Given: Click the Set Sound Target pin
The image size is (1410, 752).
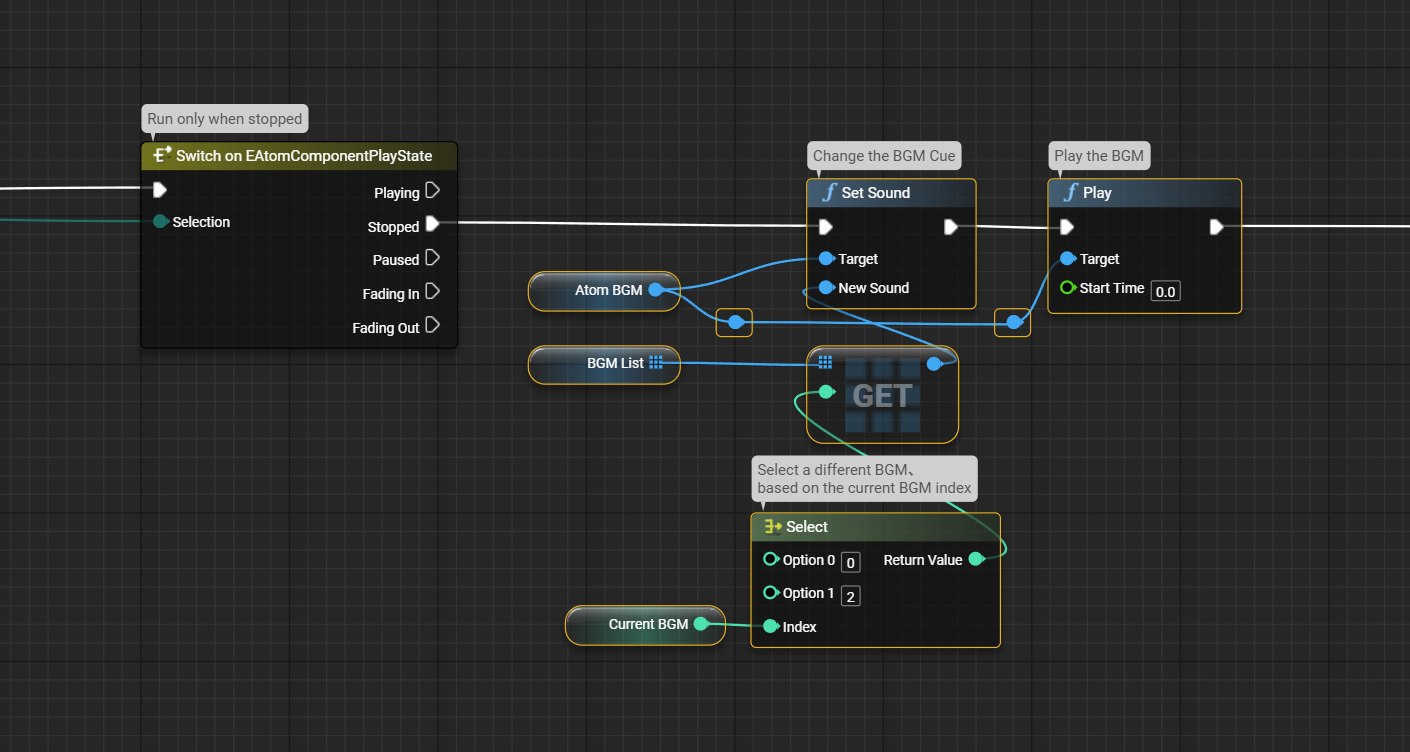Looking at the screenshot, I should point(825,259).
